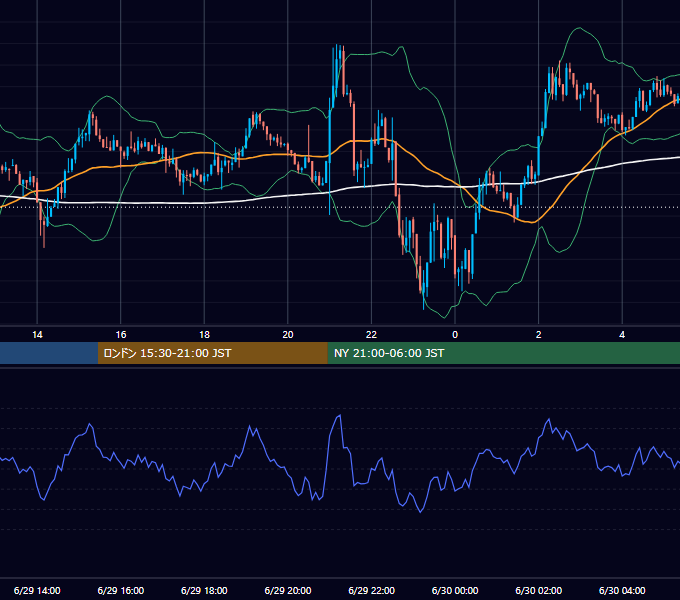Click the London 15:30-21:00 JST session bar
The image size is (680, 600).
212,353
